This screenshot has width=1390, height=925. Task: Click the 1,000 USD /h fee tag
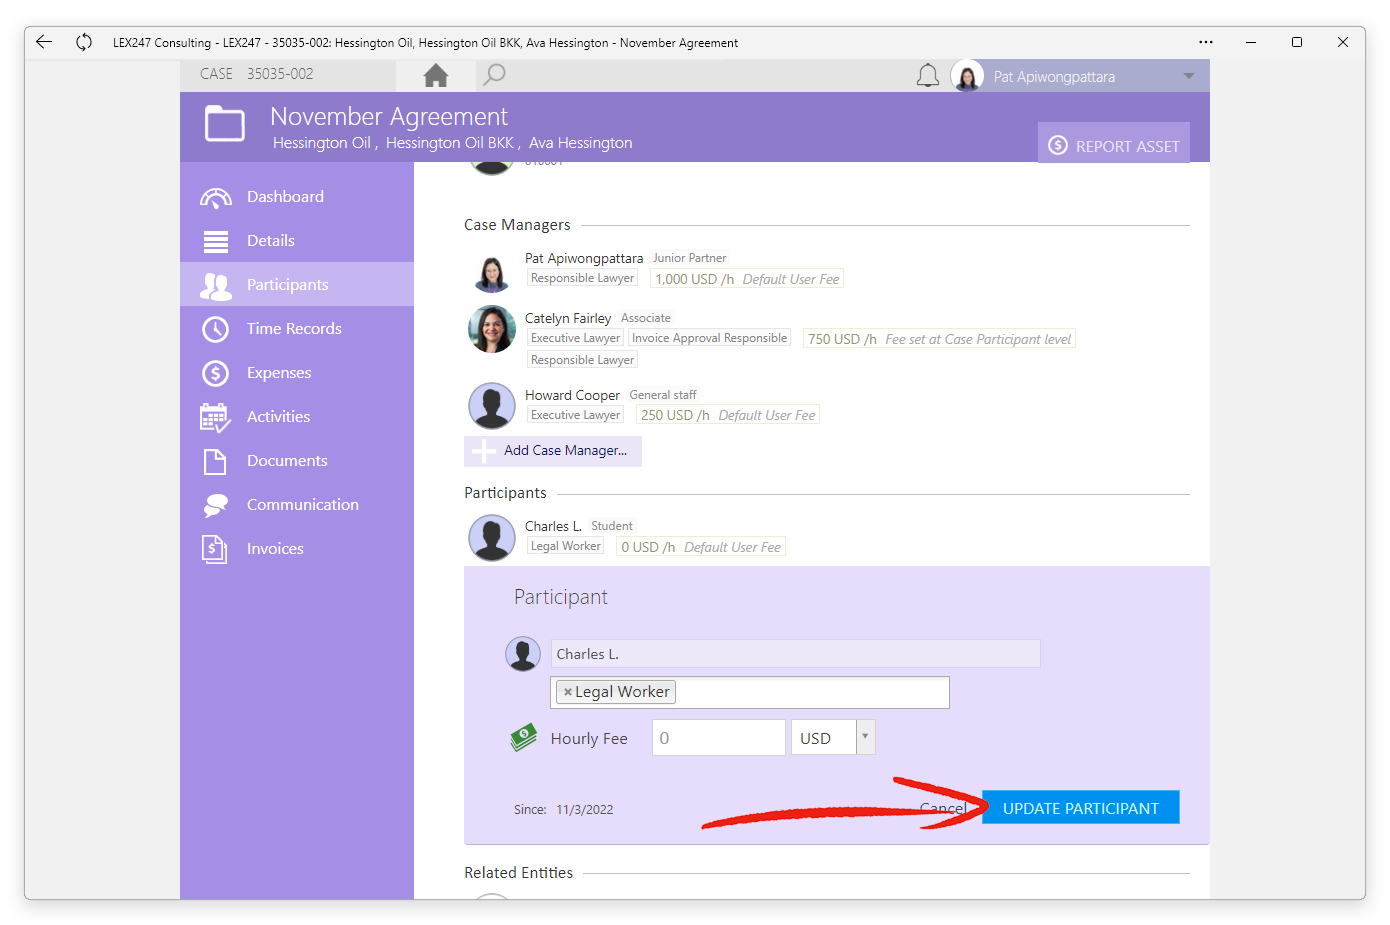click(x=747, y=279)
